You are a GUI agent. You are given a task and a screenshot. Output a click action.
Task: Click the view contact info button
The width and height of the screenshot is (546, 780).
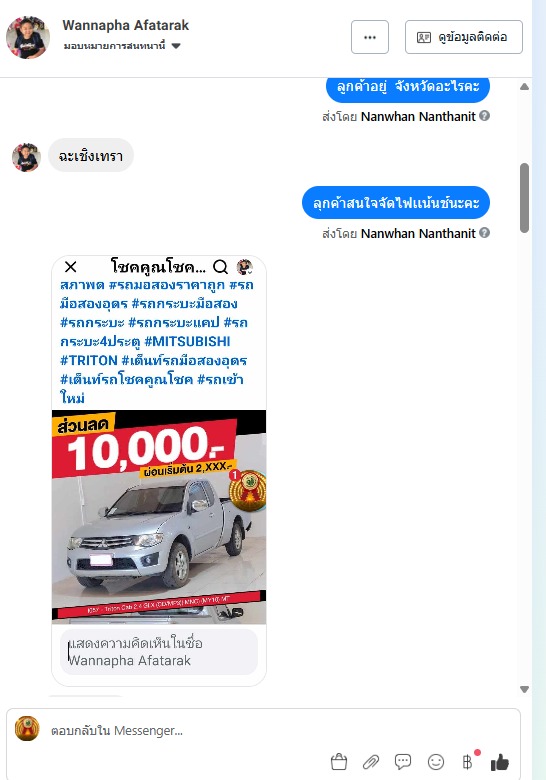463,37
